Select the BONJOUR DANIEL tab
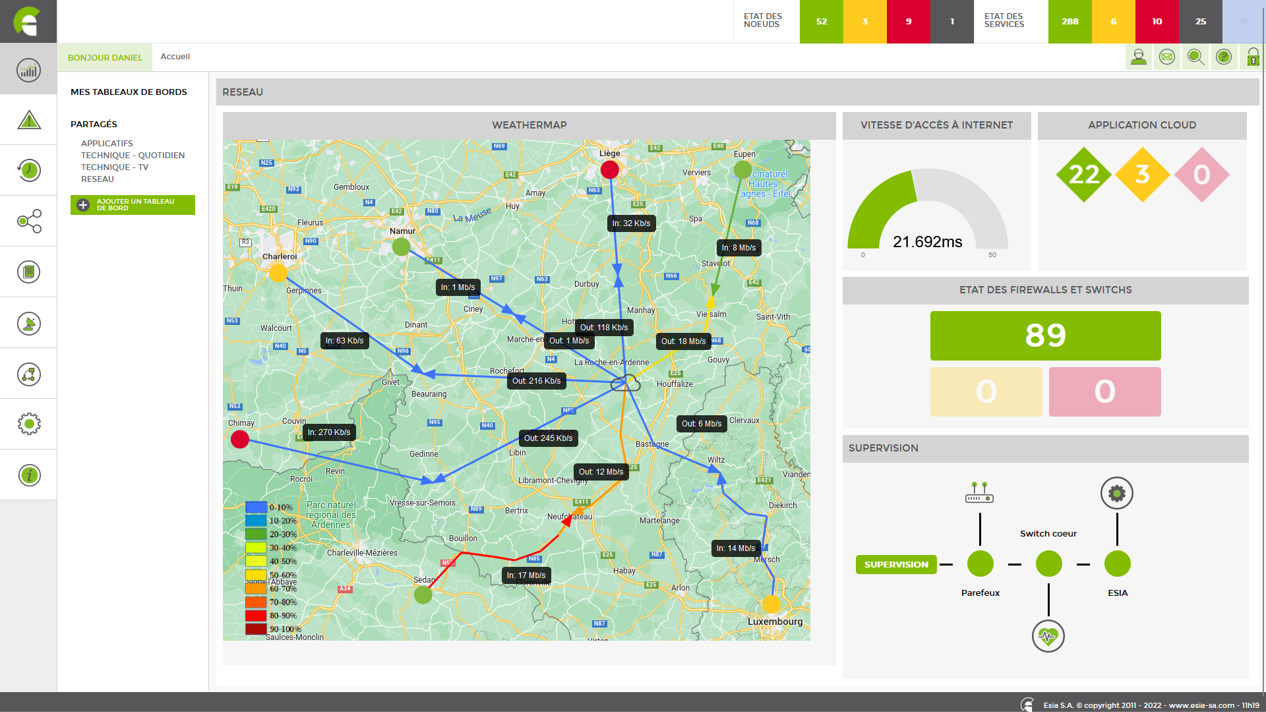The height and width of the screenshot is (712, 1266). click(104, 57)
